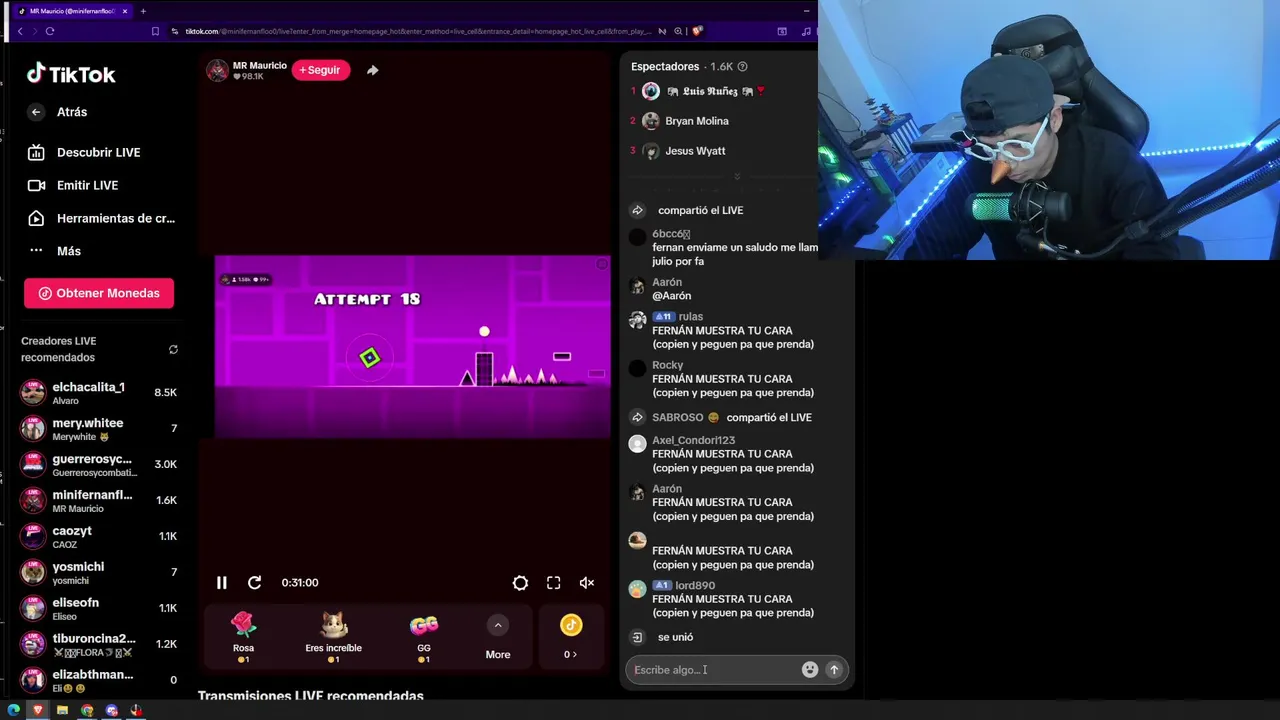Click MR Mauricio streamer avatar

(x=217, y=70)
